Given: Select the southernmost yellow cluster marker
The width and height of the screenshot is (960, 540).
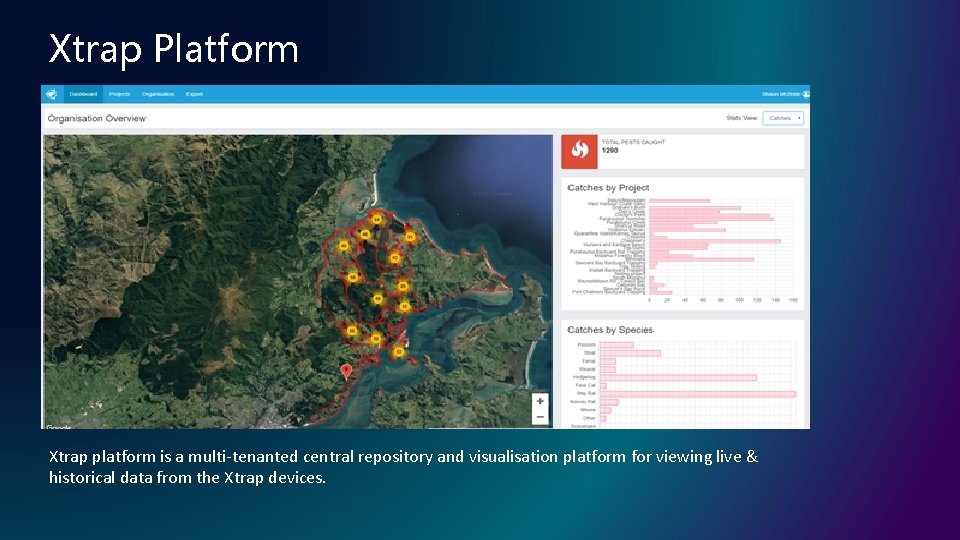Looking at the screenshot, I should (399, 352).
